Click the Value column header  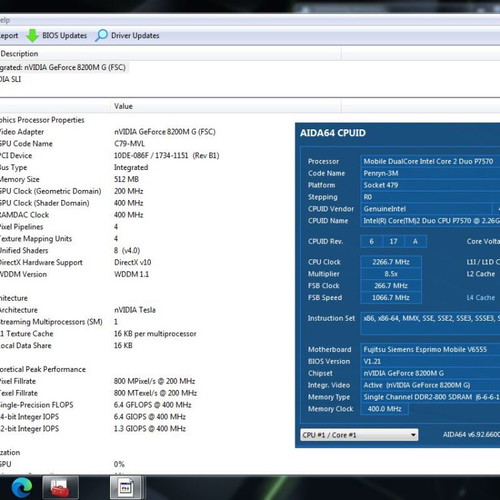click(x=123, y=106)
